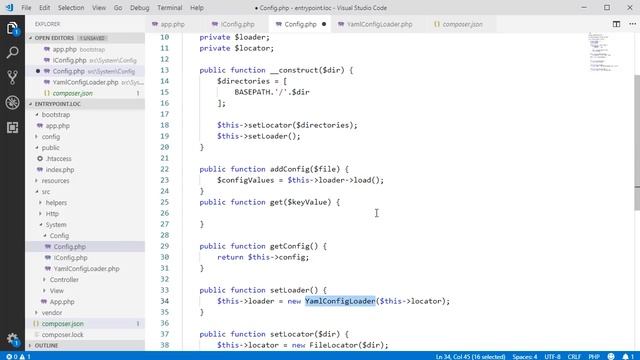The width and height of the screenshot is (640, 360).
Task: Open the Explorer view in activity bar
Action: pyautogui.click(x=12, y=28)
